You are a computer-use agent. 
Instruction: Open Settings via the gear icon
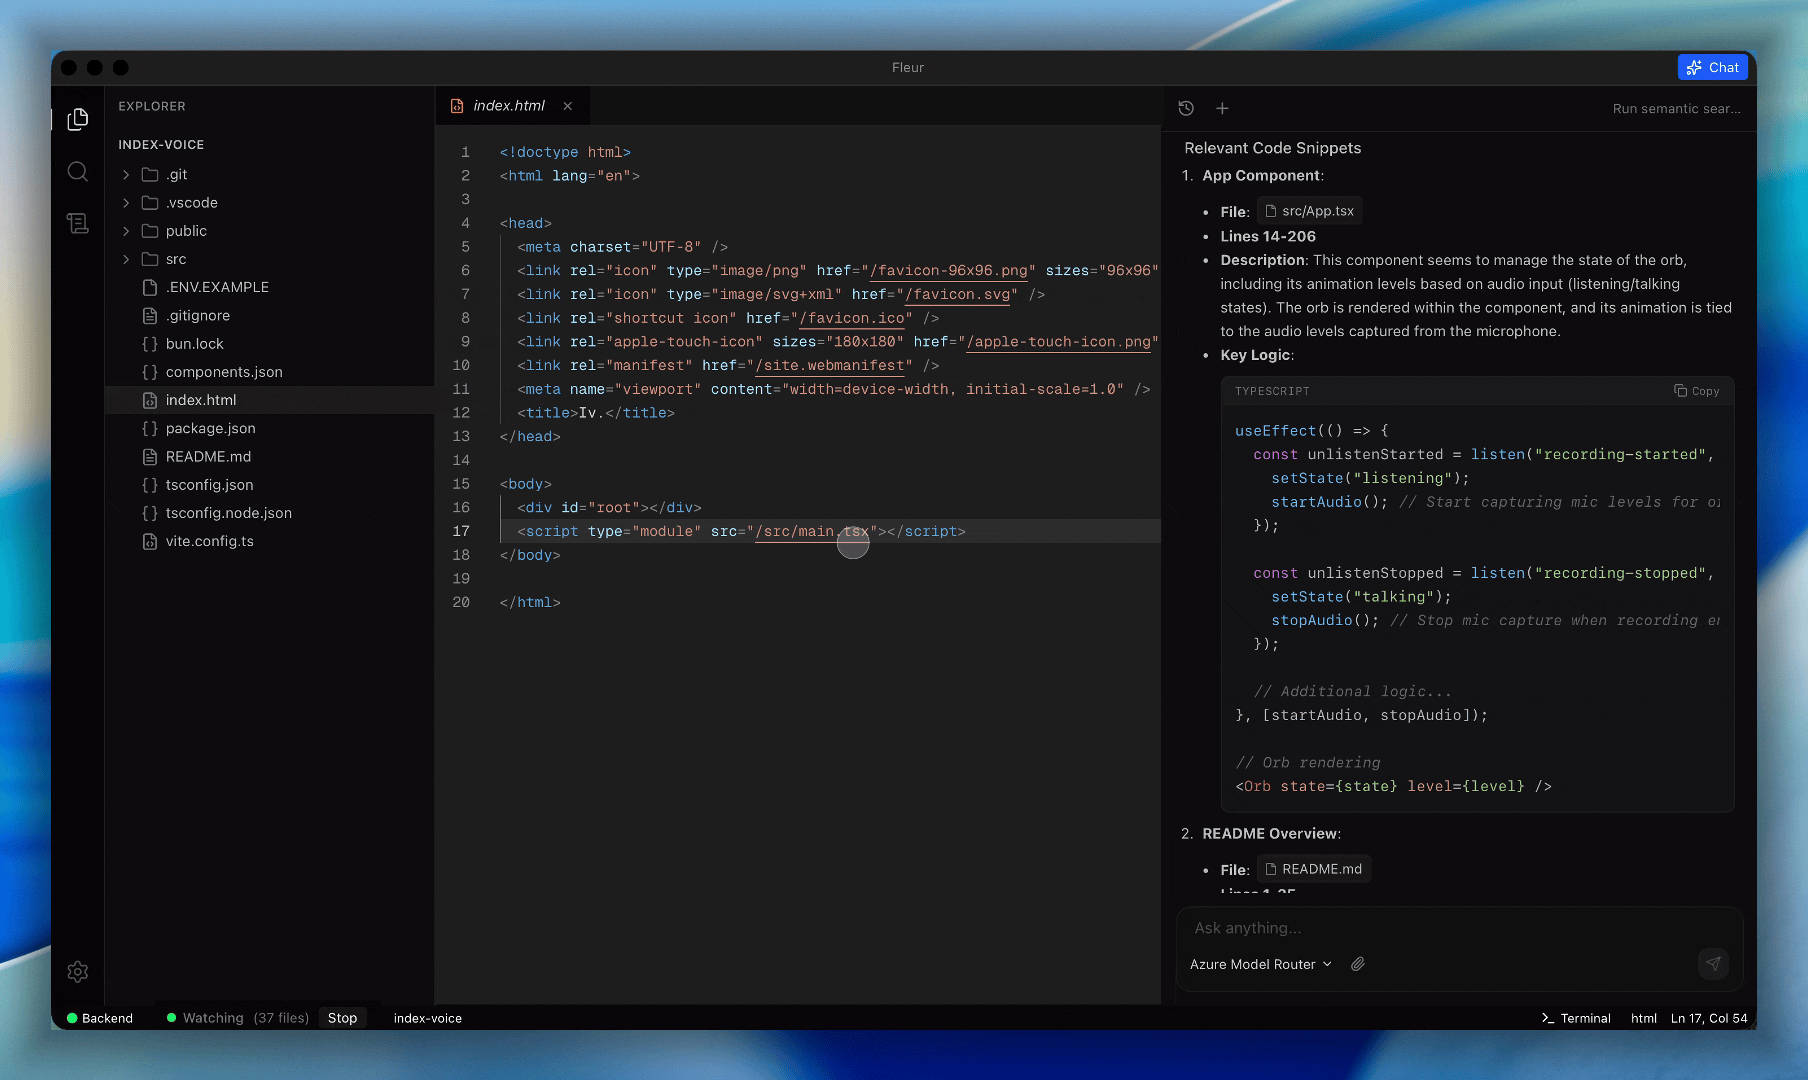coord(78,971)
